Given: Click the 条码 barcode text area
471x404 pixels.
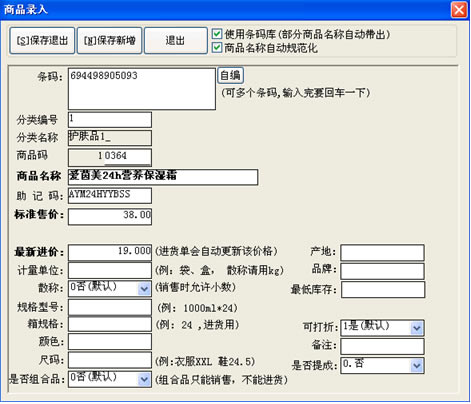Looking at the screenshot, I should 142,89.
